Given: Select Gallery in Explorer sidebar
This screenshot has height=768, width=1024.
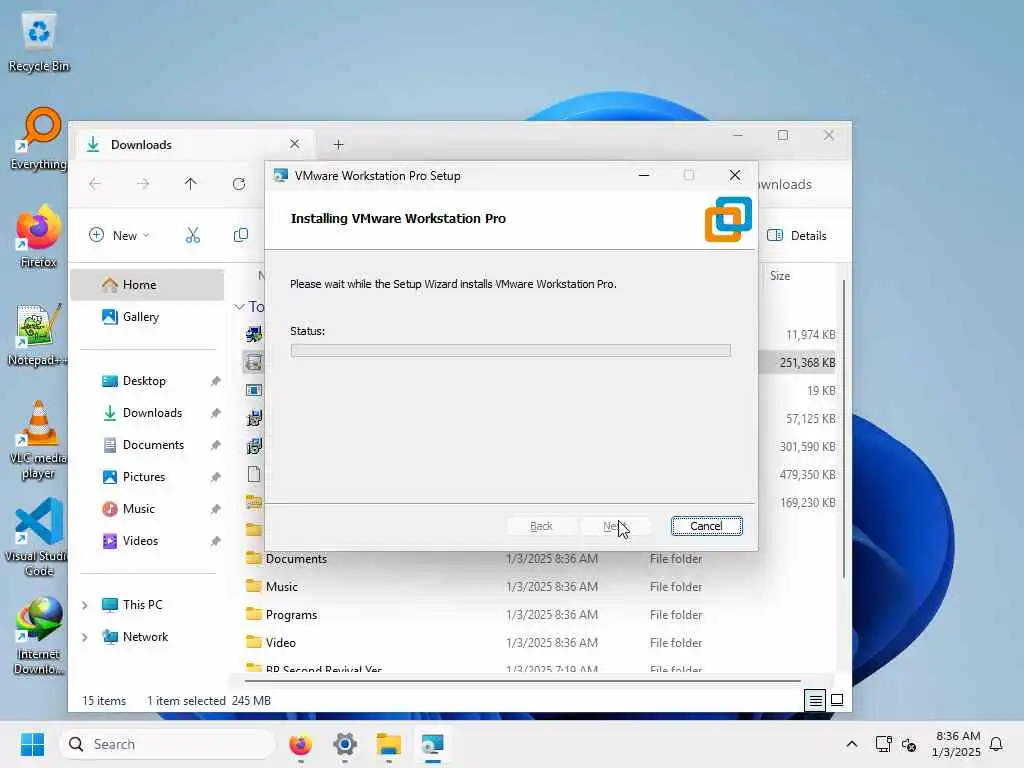Looking at the screenshot, I should [x=147, y=317].
